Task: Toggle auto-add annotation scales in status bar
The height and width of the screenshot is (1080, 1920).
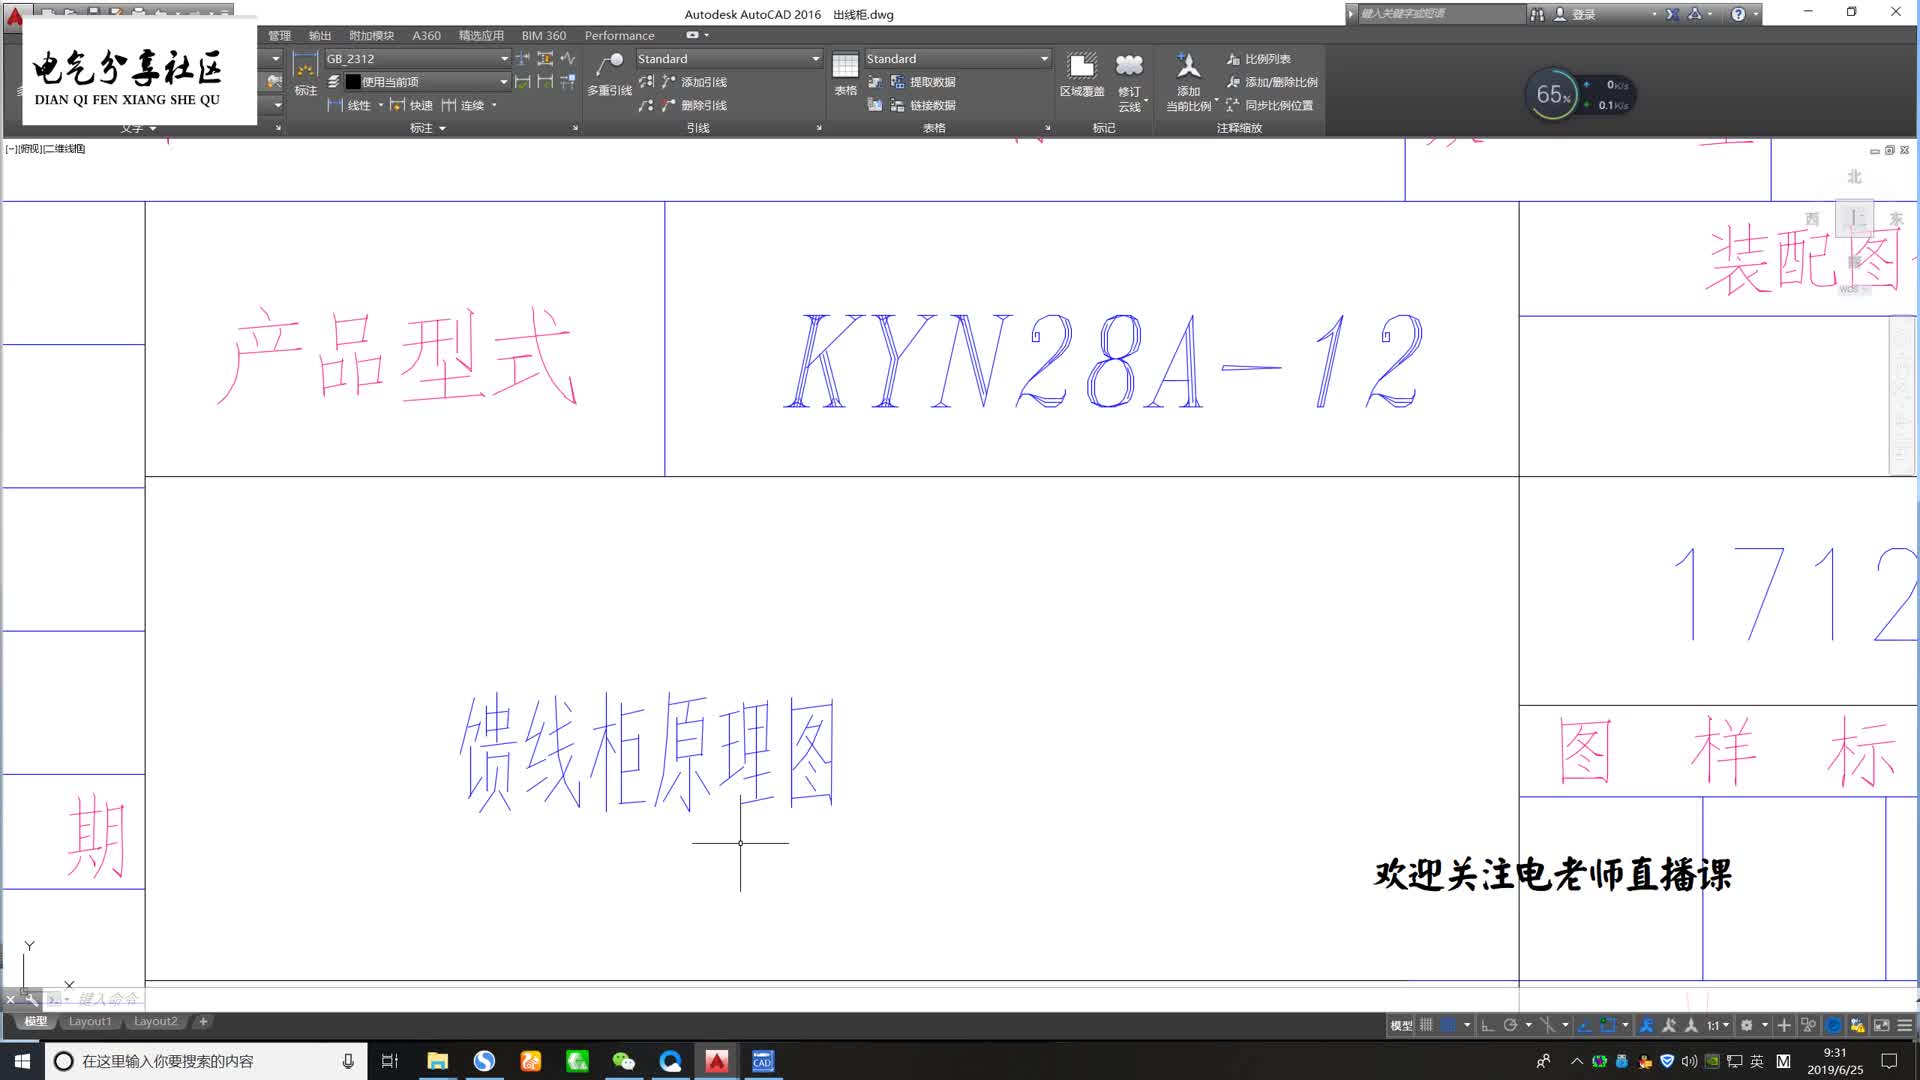Action: [1669, 1025]
